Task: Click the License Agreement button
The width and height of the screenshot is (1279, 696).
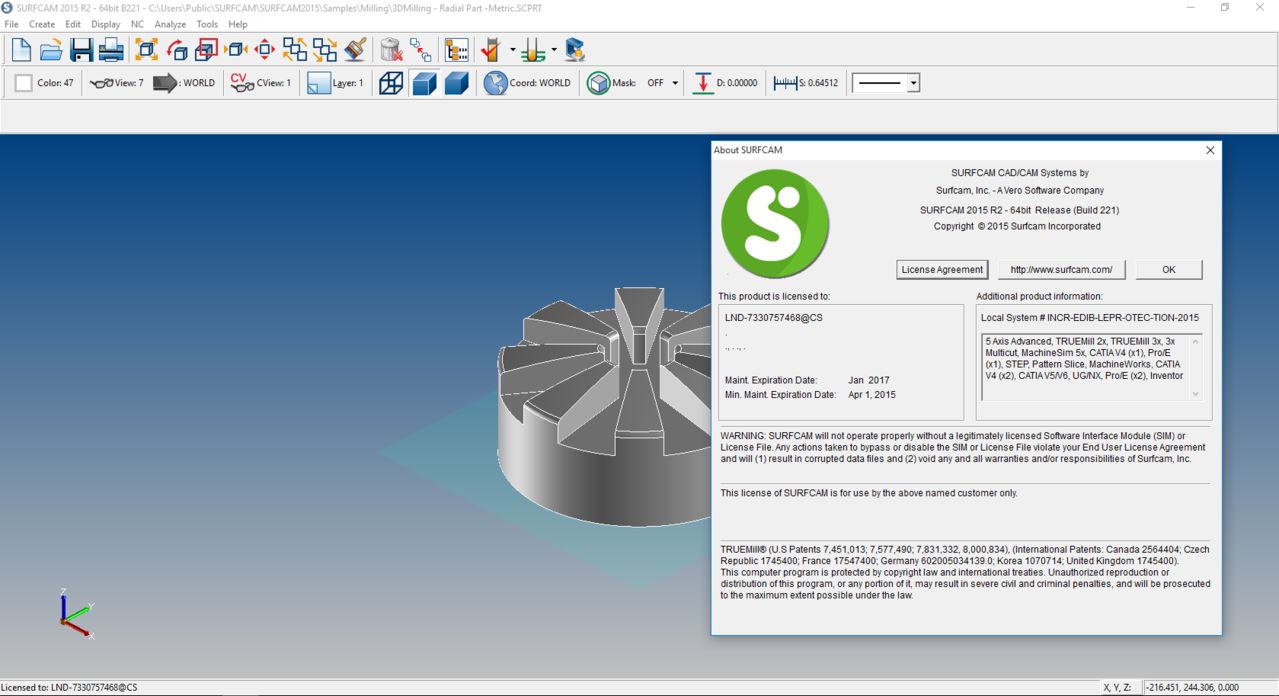Action: pos(943,270)
